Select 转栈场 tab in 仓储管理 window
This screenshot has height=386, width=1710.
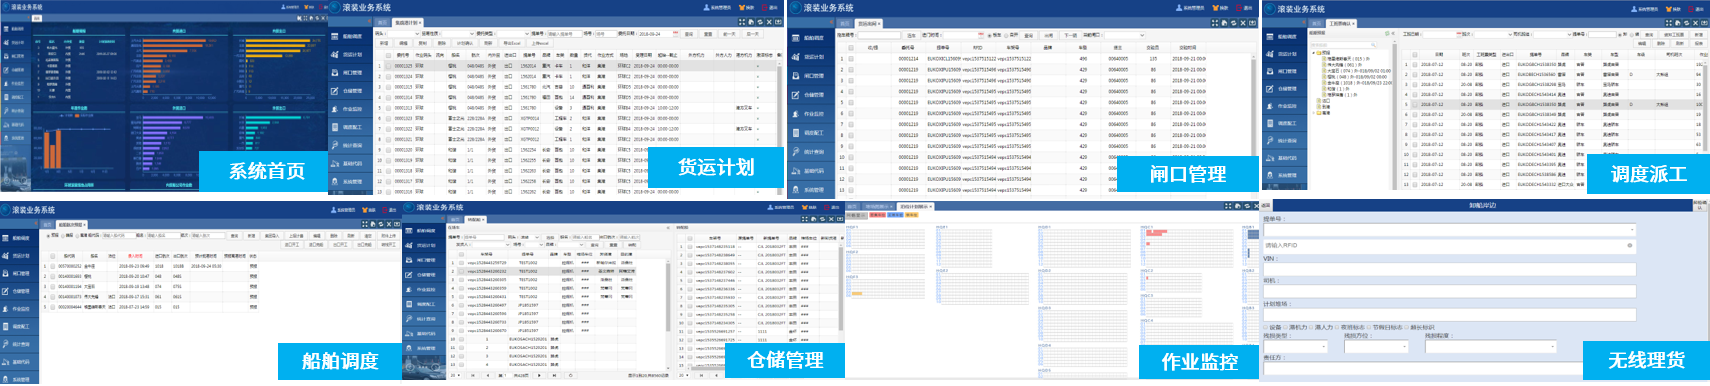[x=476, y=220]
